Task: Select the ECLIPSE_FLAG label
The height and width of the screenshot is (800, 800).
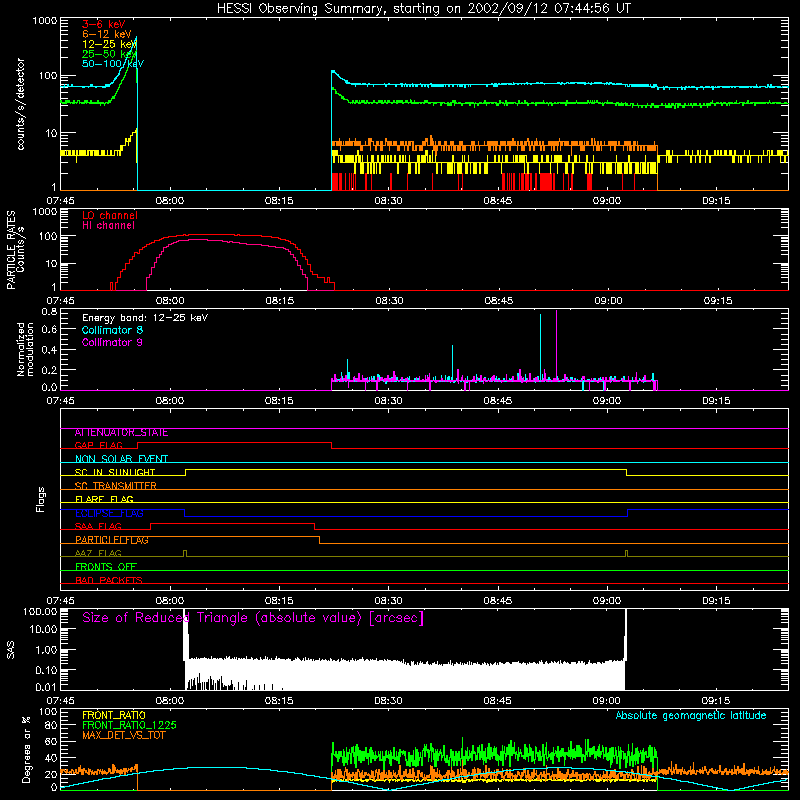Action: (x=109, y=513)
